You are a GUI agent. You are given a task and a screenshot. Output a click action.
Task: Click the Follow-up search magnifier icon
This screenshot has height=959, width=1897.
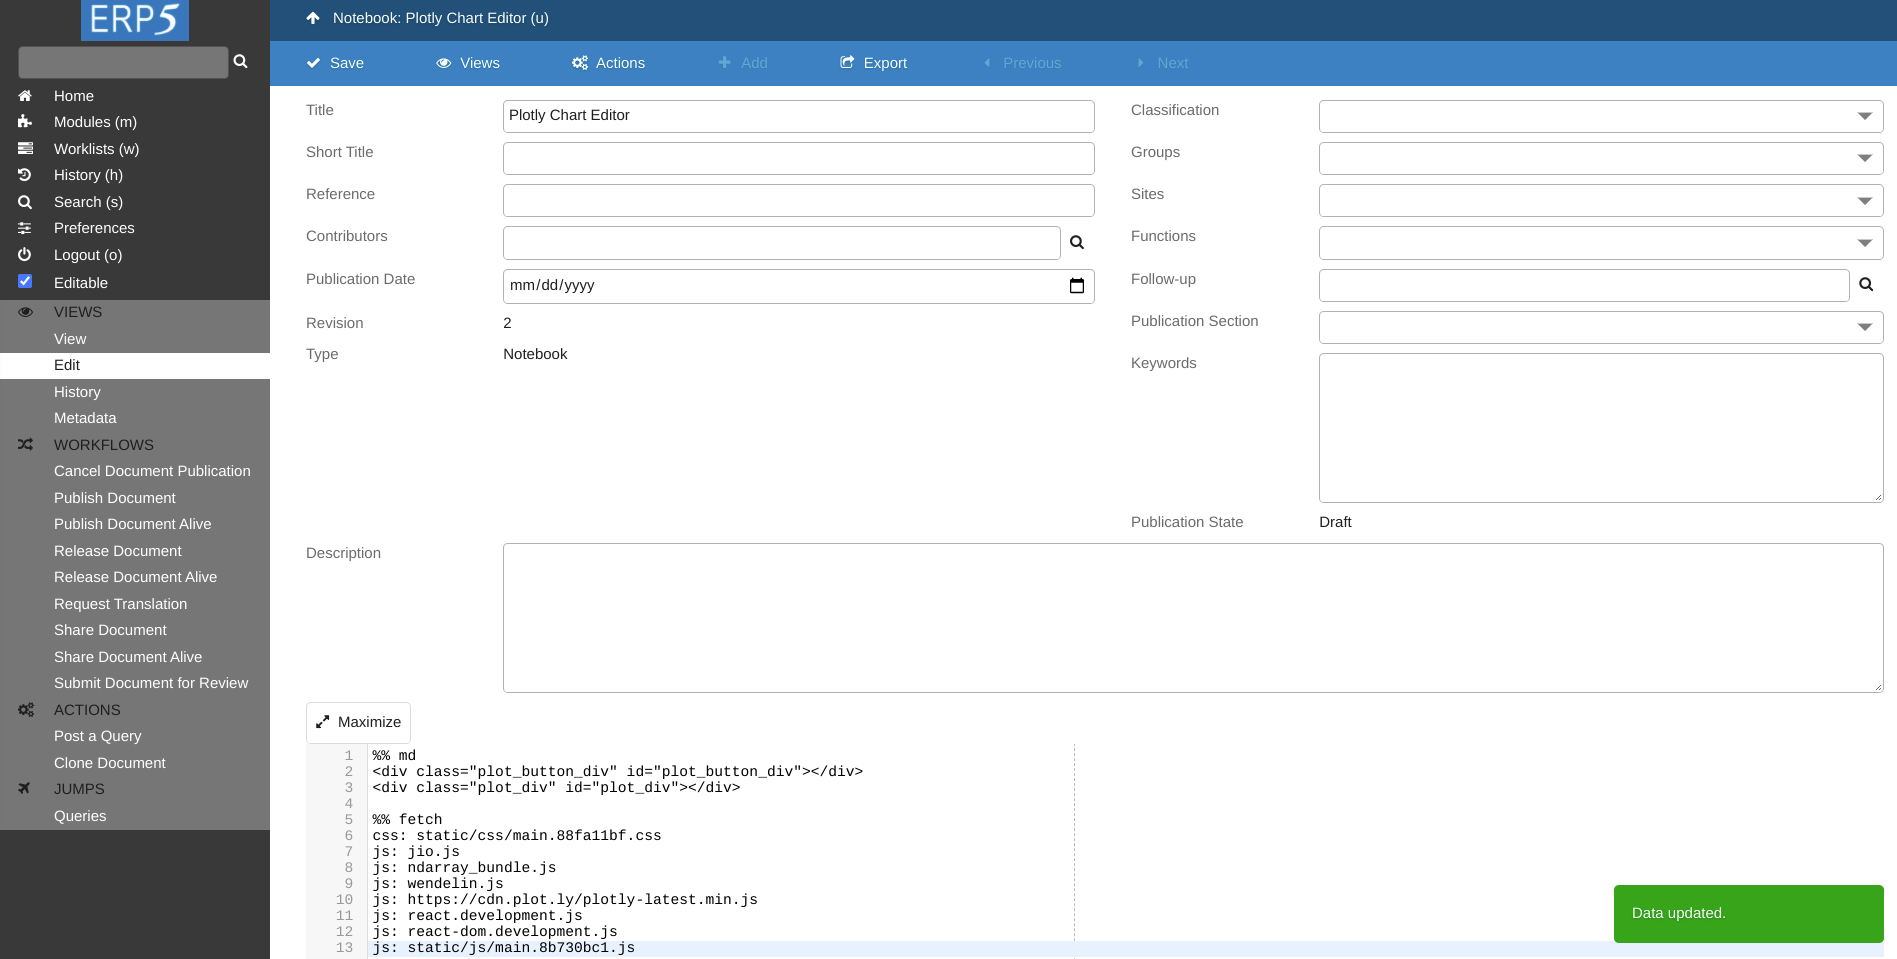(1866, 284)
